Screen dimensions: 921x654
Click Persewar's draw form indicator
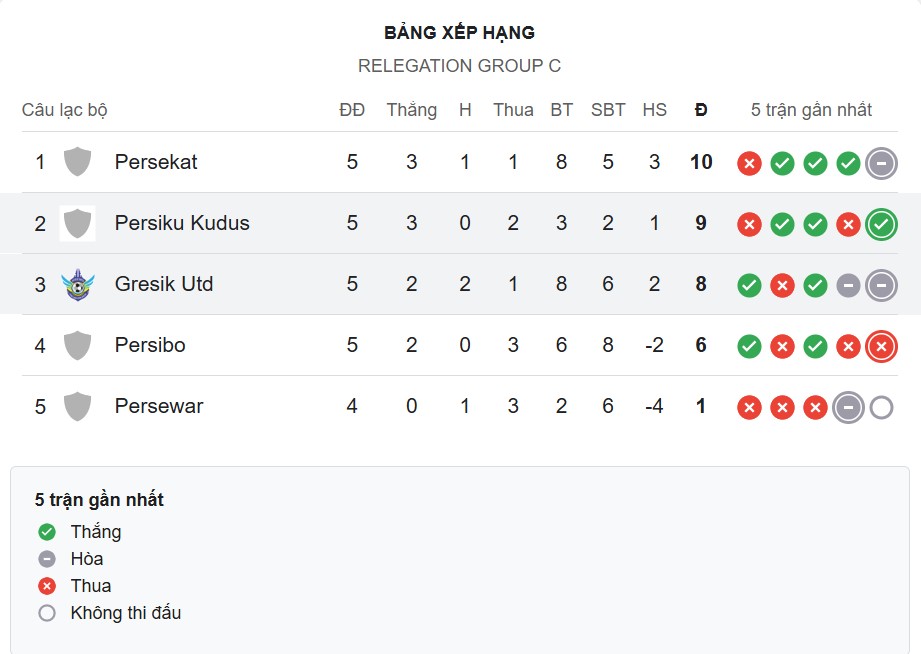click(848, 407)
